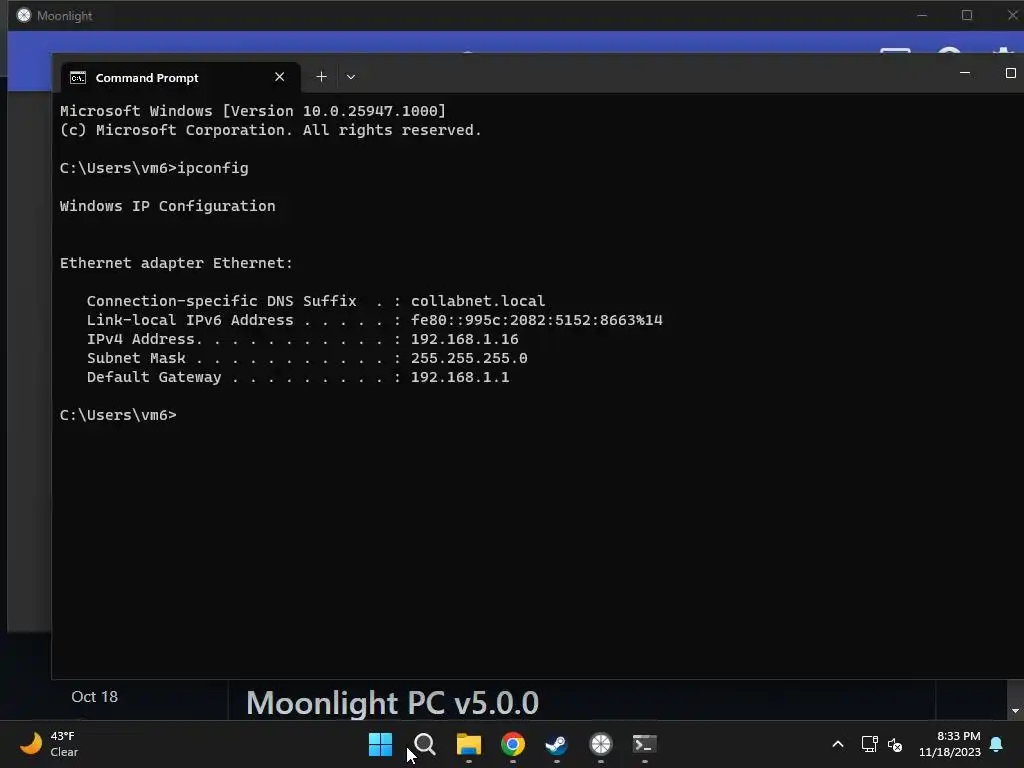Open notifications bell icon
The height and width of the screenshot is (768, 1024).
click(997, 744)
